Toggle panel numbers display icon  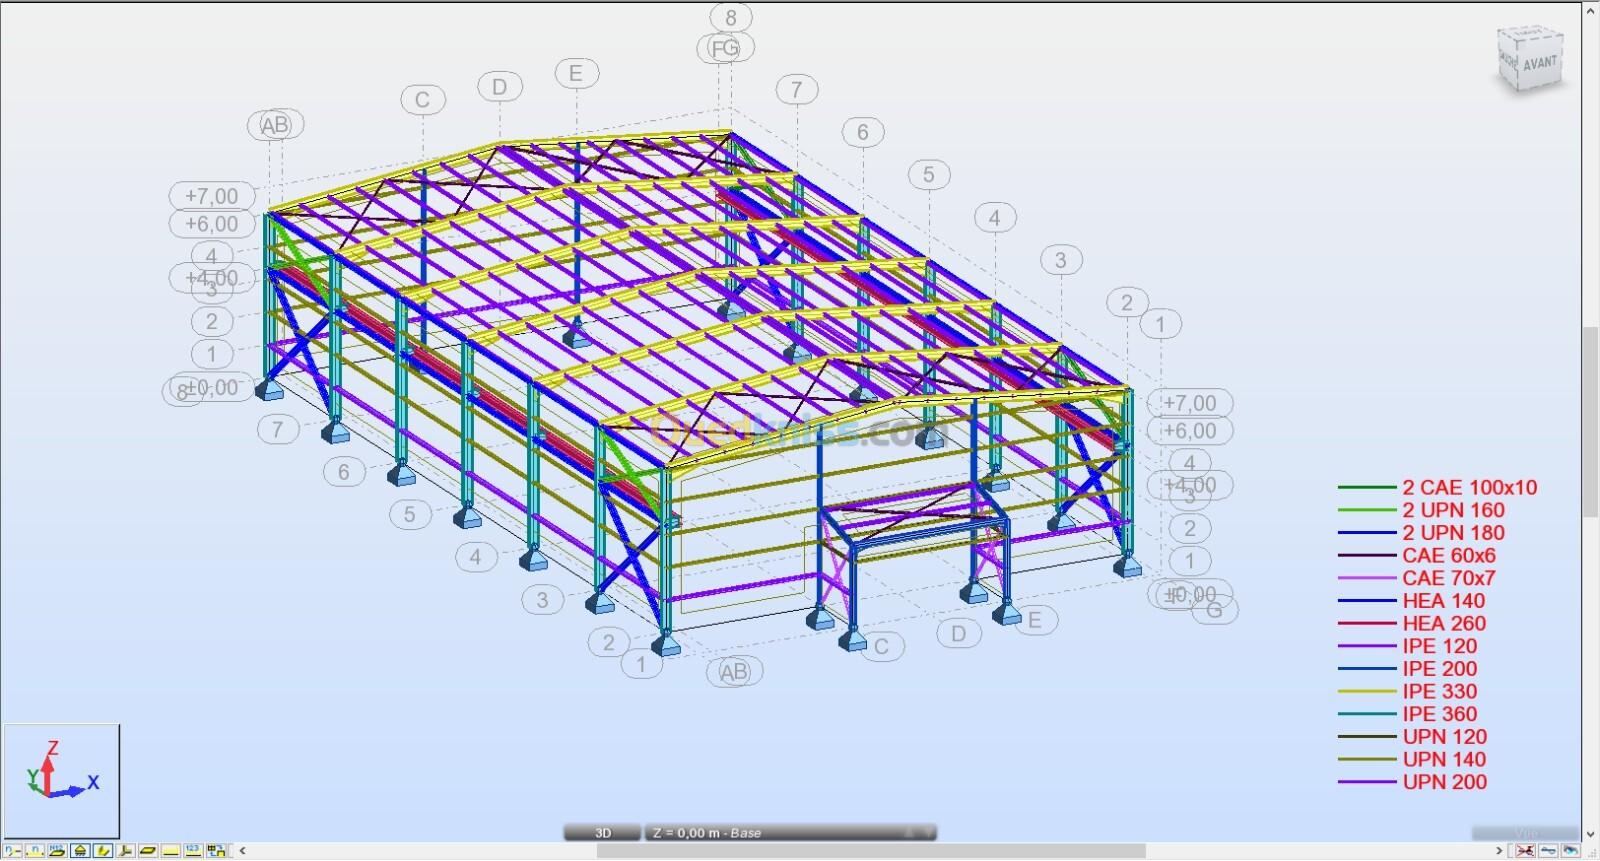57,851
